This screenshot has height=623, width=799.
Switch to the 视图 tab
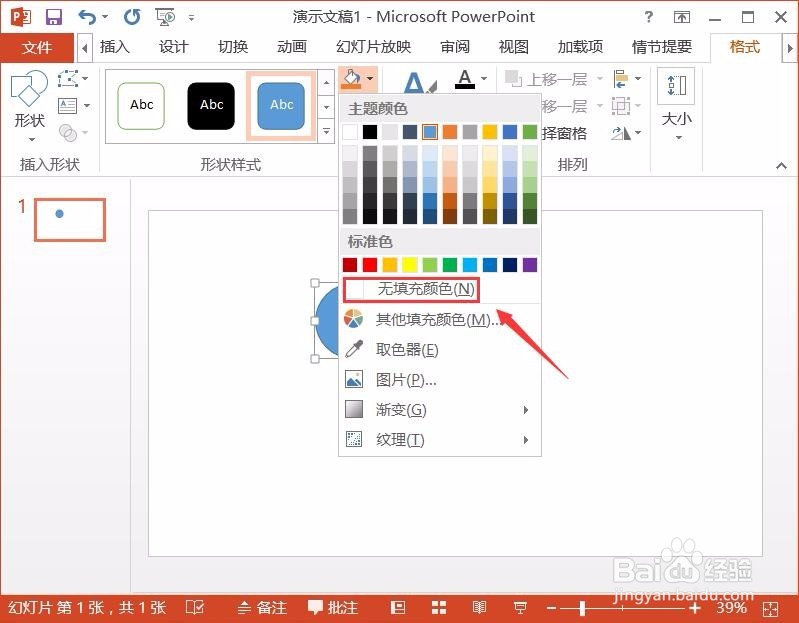(514, 47)
